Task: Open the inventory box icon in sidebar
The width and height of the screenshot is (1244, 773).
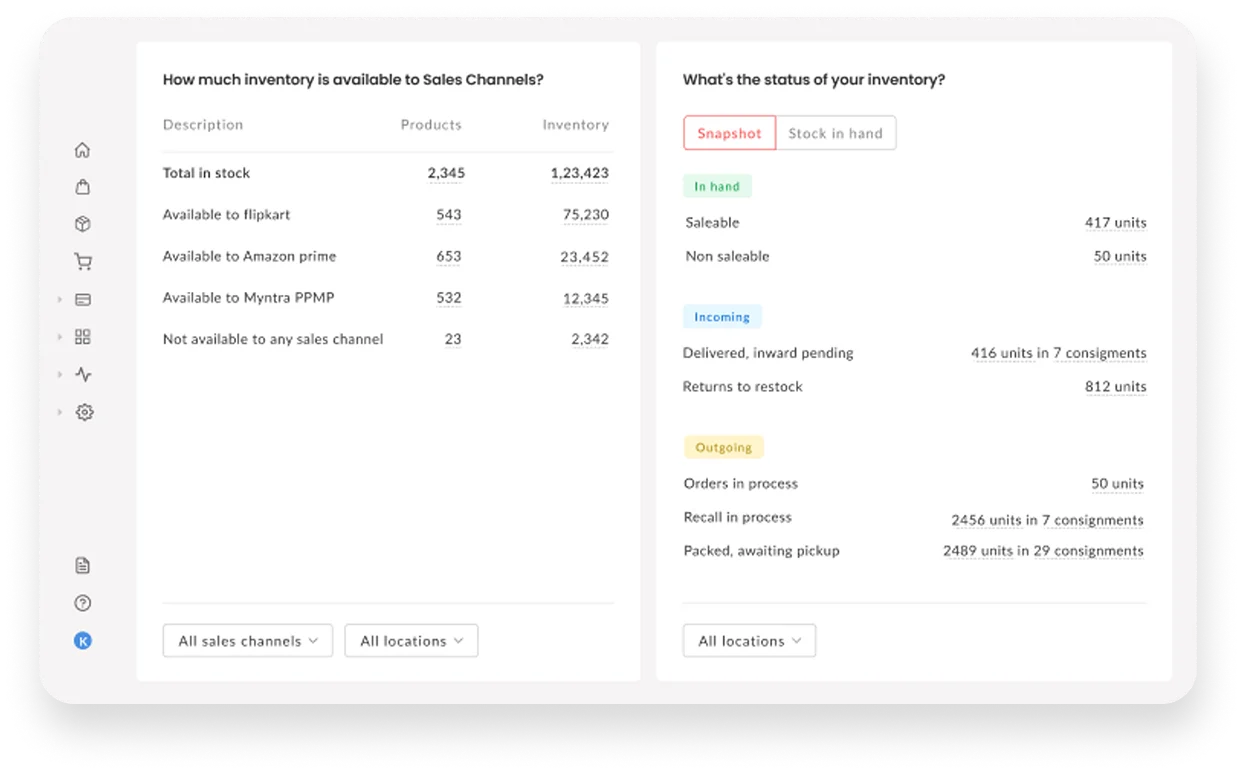Action: point(83,224)
